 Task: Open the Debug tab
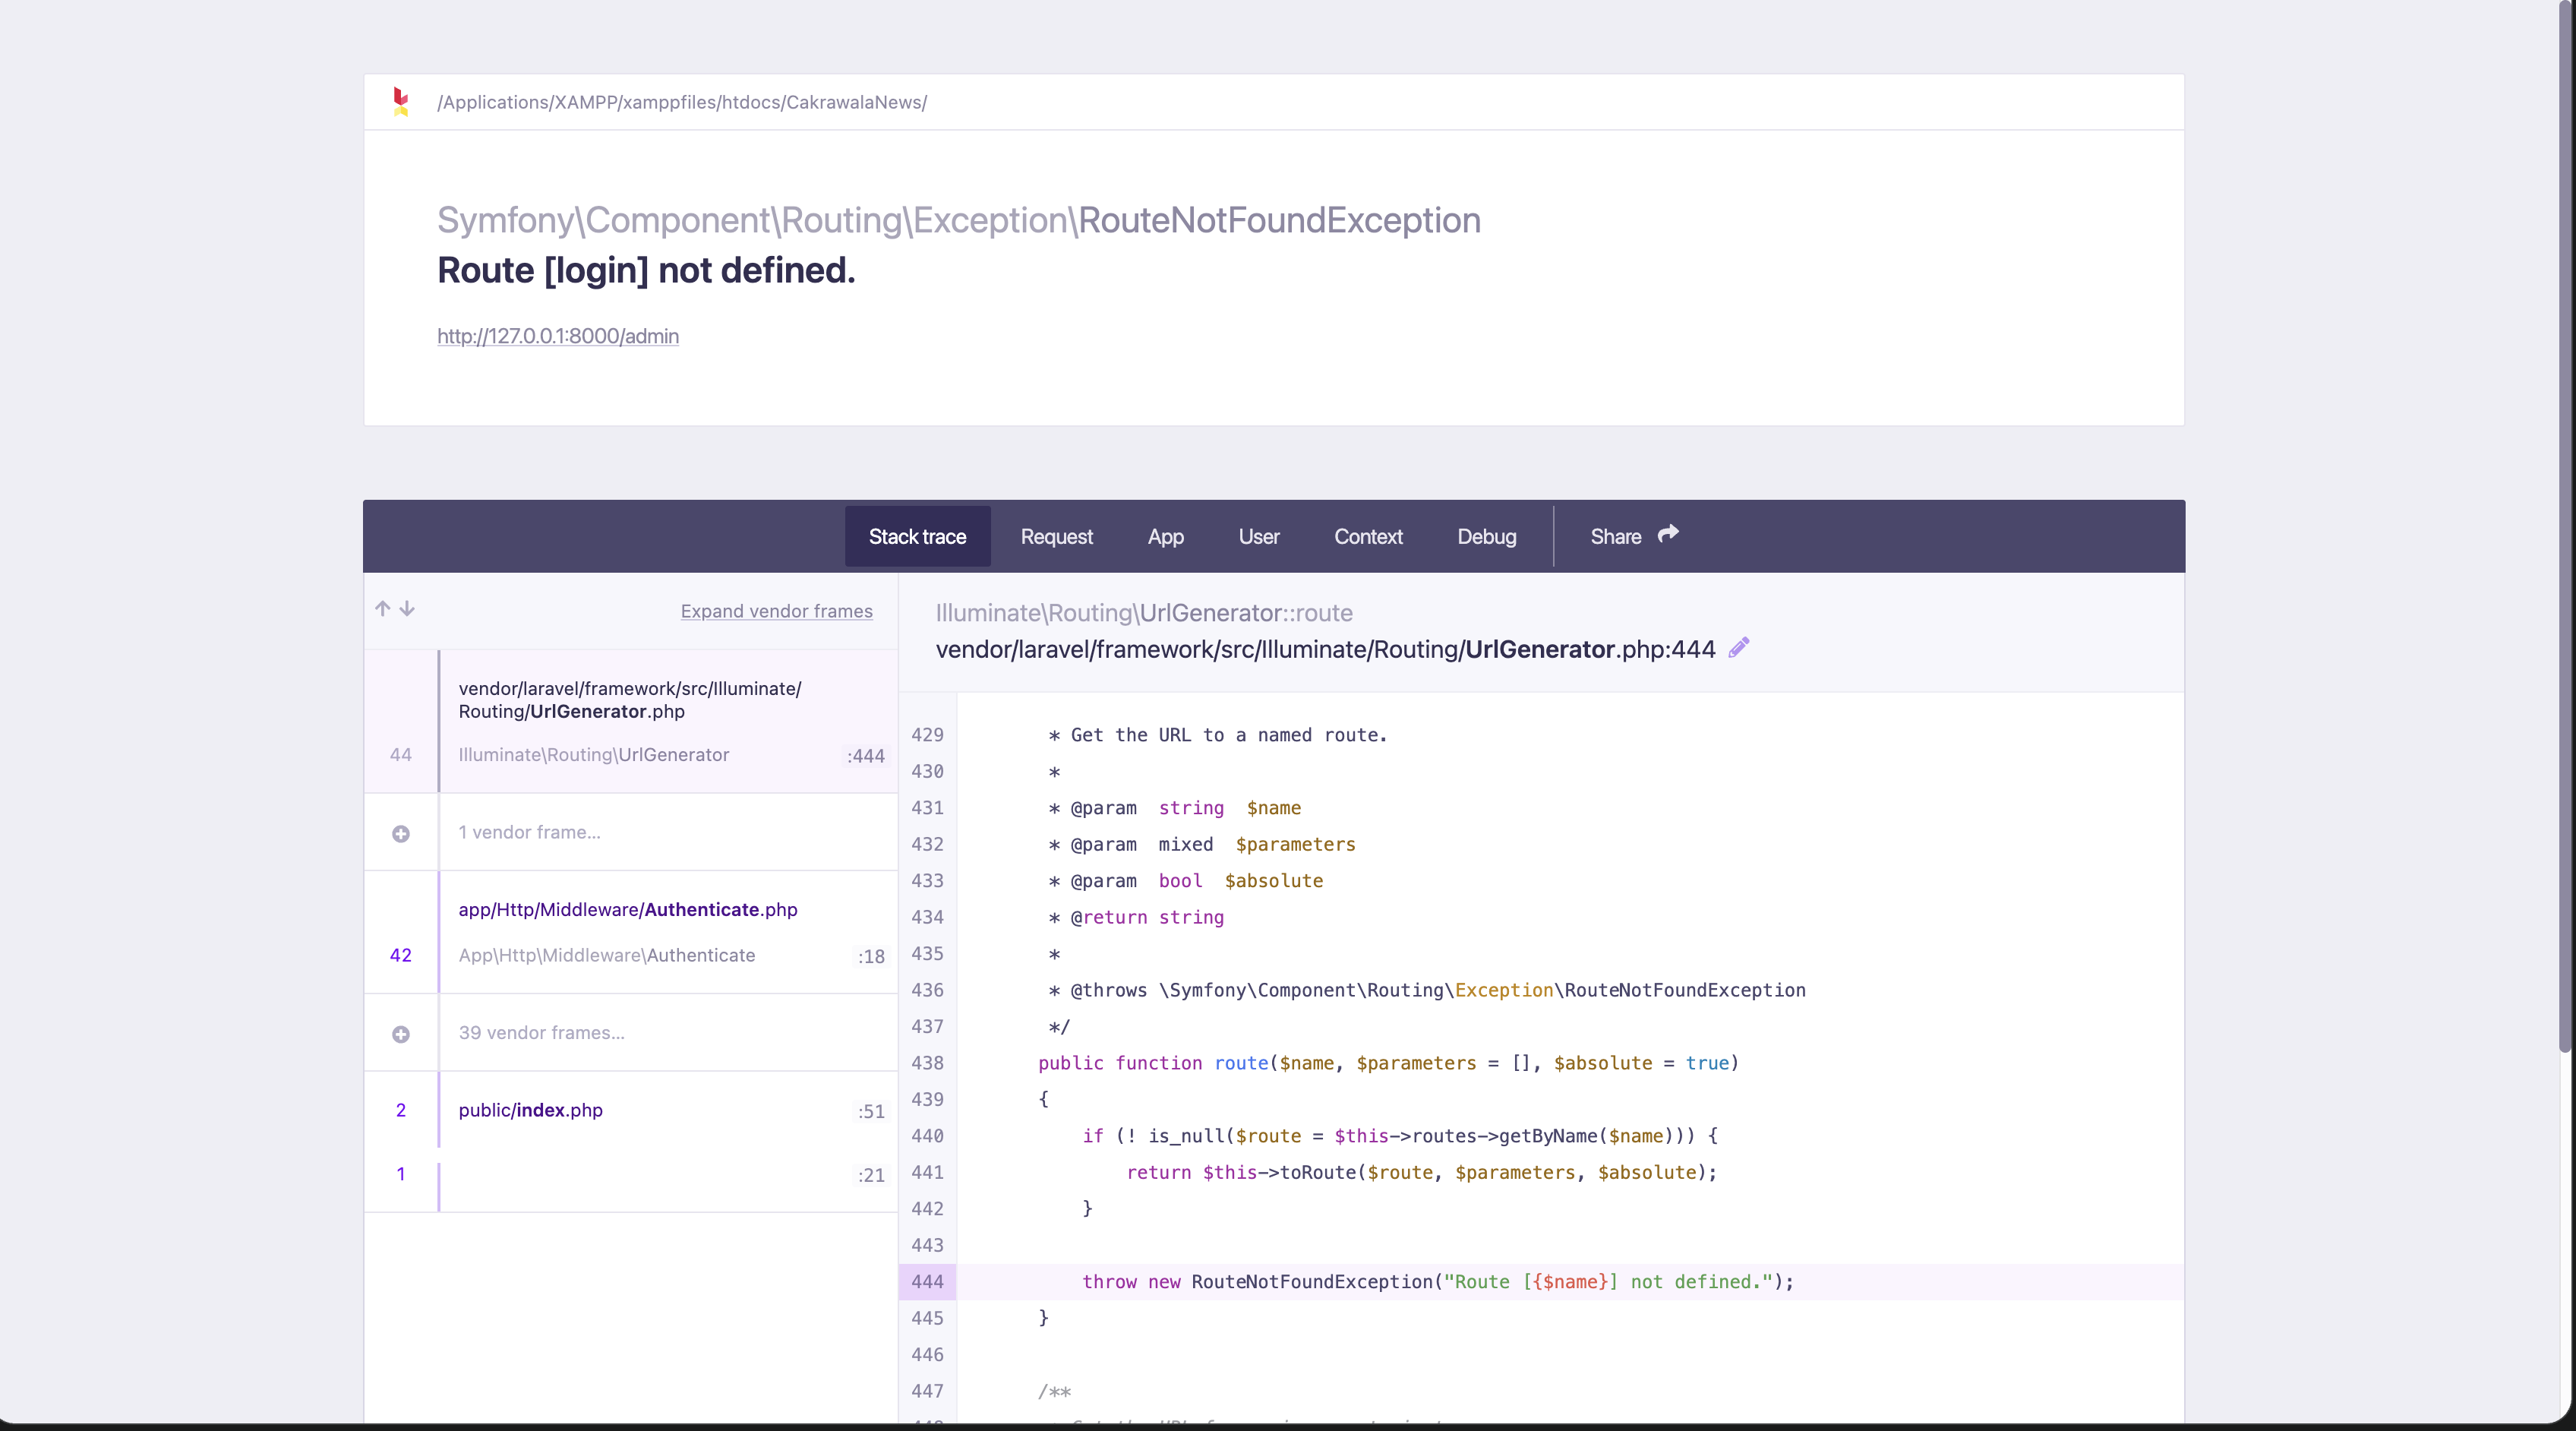[x=1486, y=537]
